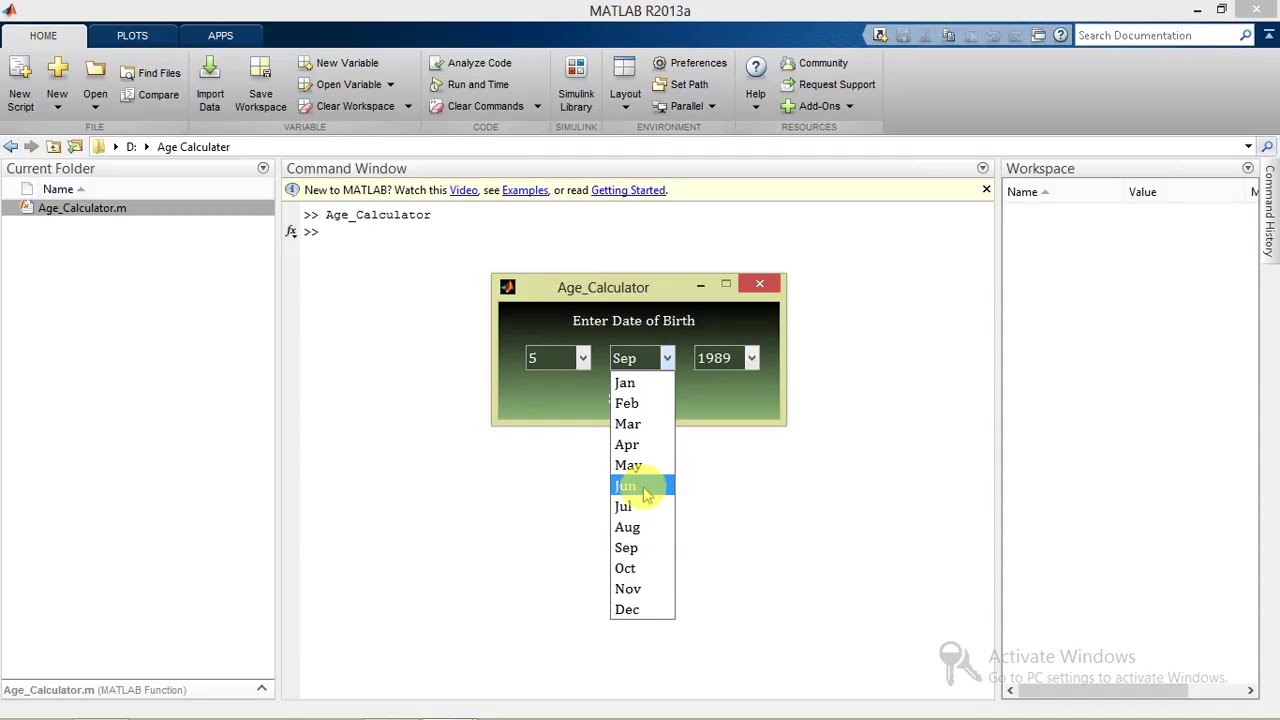This screenshot has height=720, width=1280.
Task: Open the Clear Commands dropdown arrow
Action: tap(537, 107)
